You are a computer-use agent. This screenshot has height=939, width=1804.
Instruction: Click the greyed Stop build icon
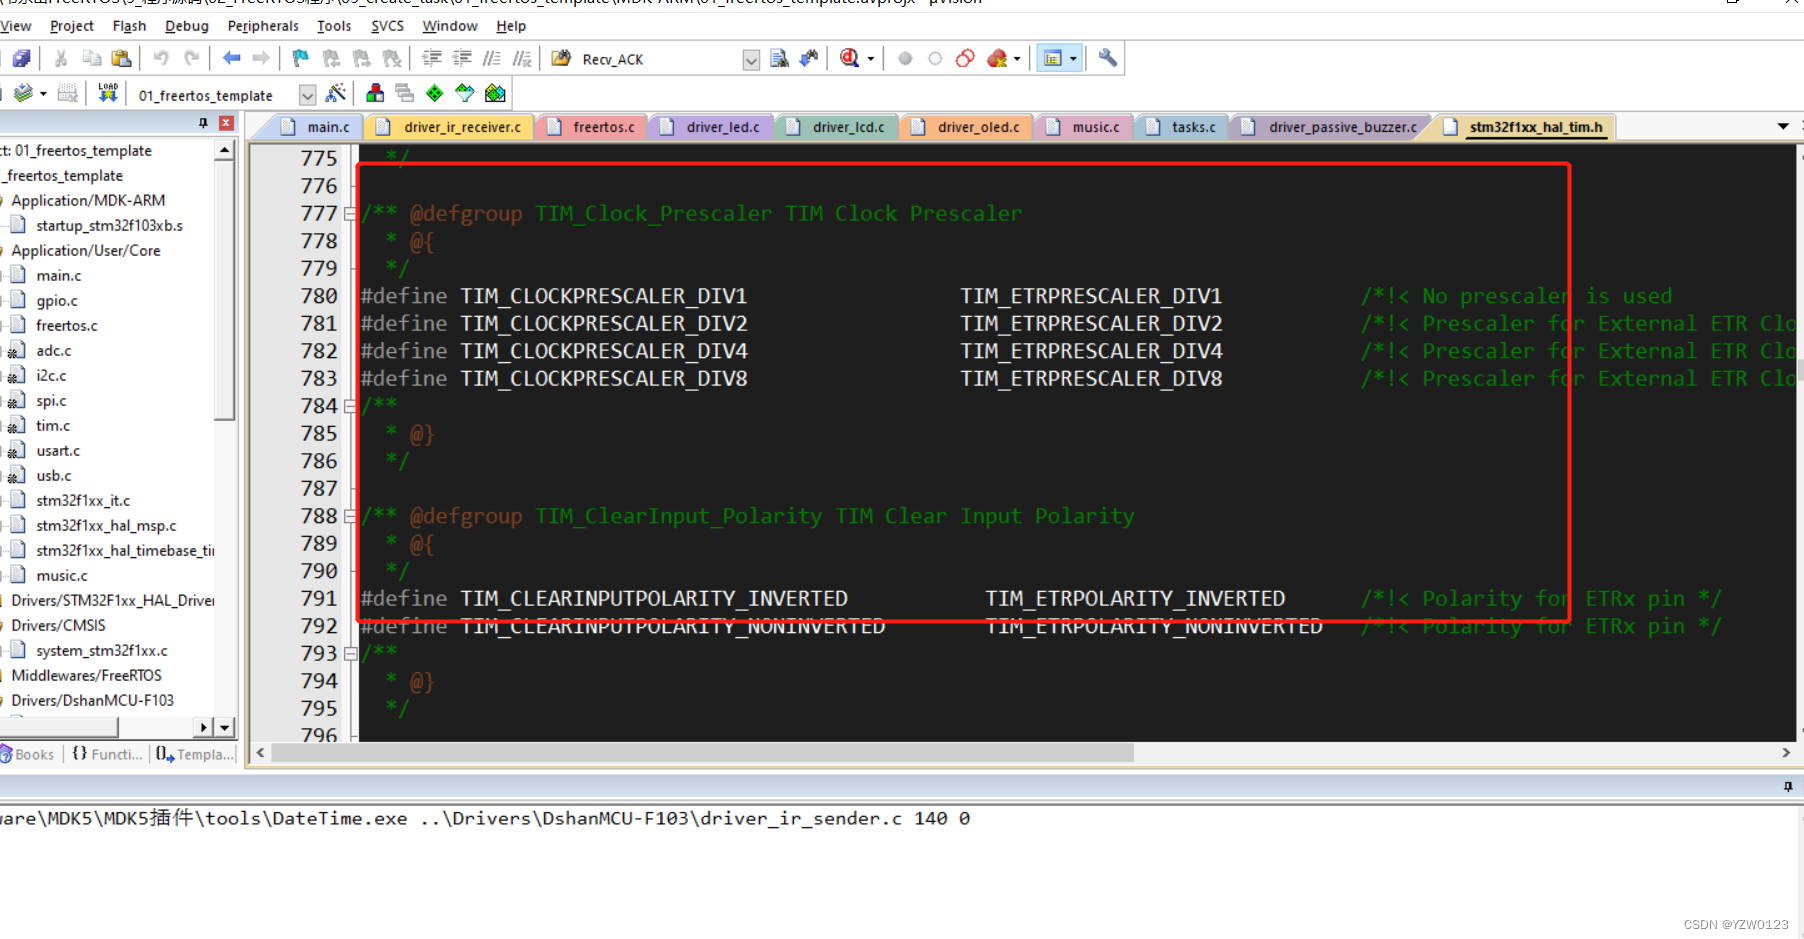click(68, 94)
